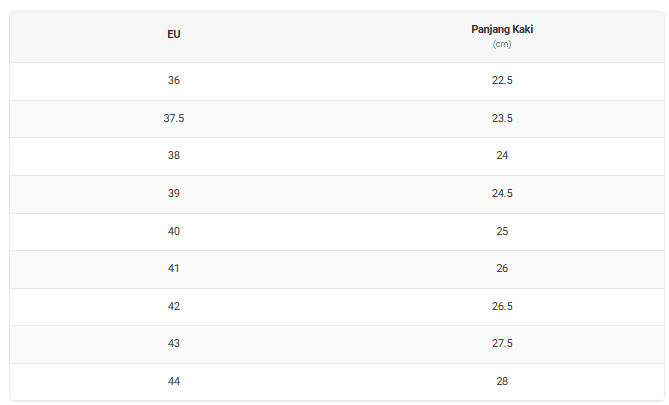
Task: Click the Panjang Kaki column header
Action: pos(502,30)
